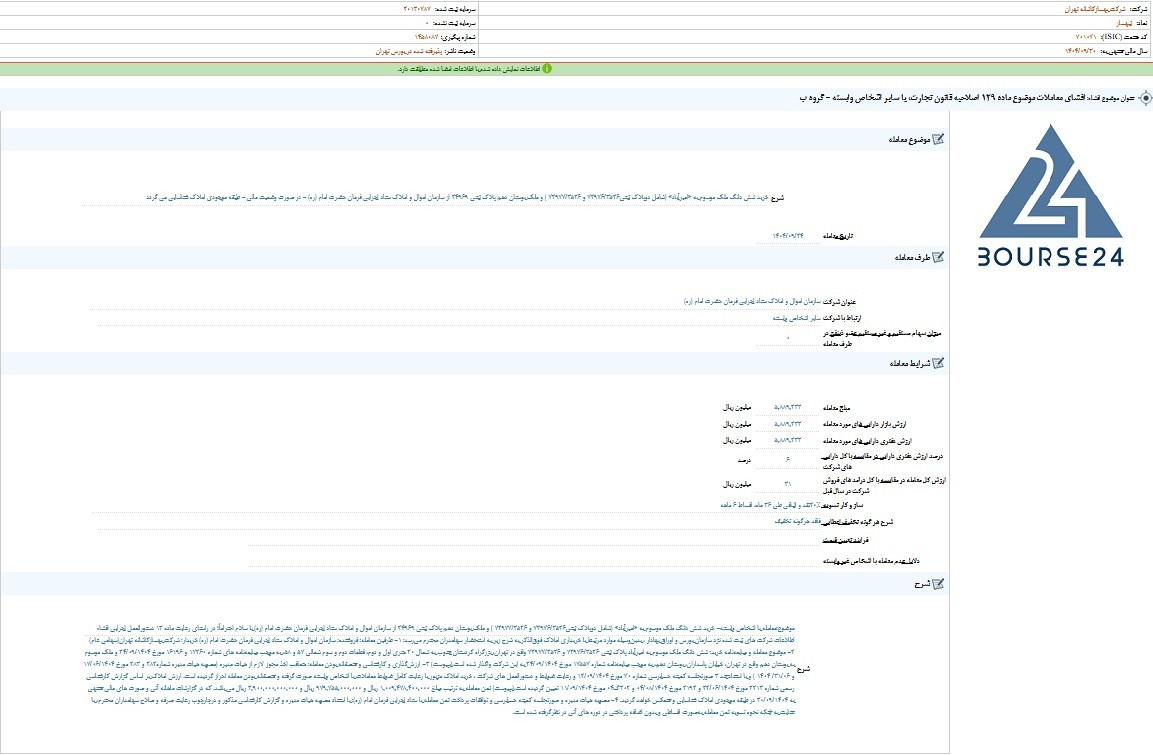Select the value "۳۱" in the prior-year sales comparison row
This screenshot has height=755, width=1153.
[788, 484]
